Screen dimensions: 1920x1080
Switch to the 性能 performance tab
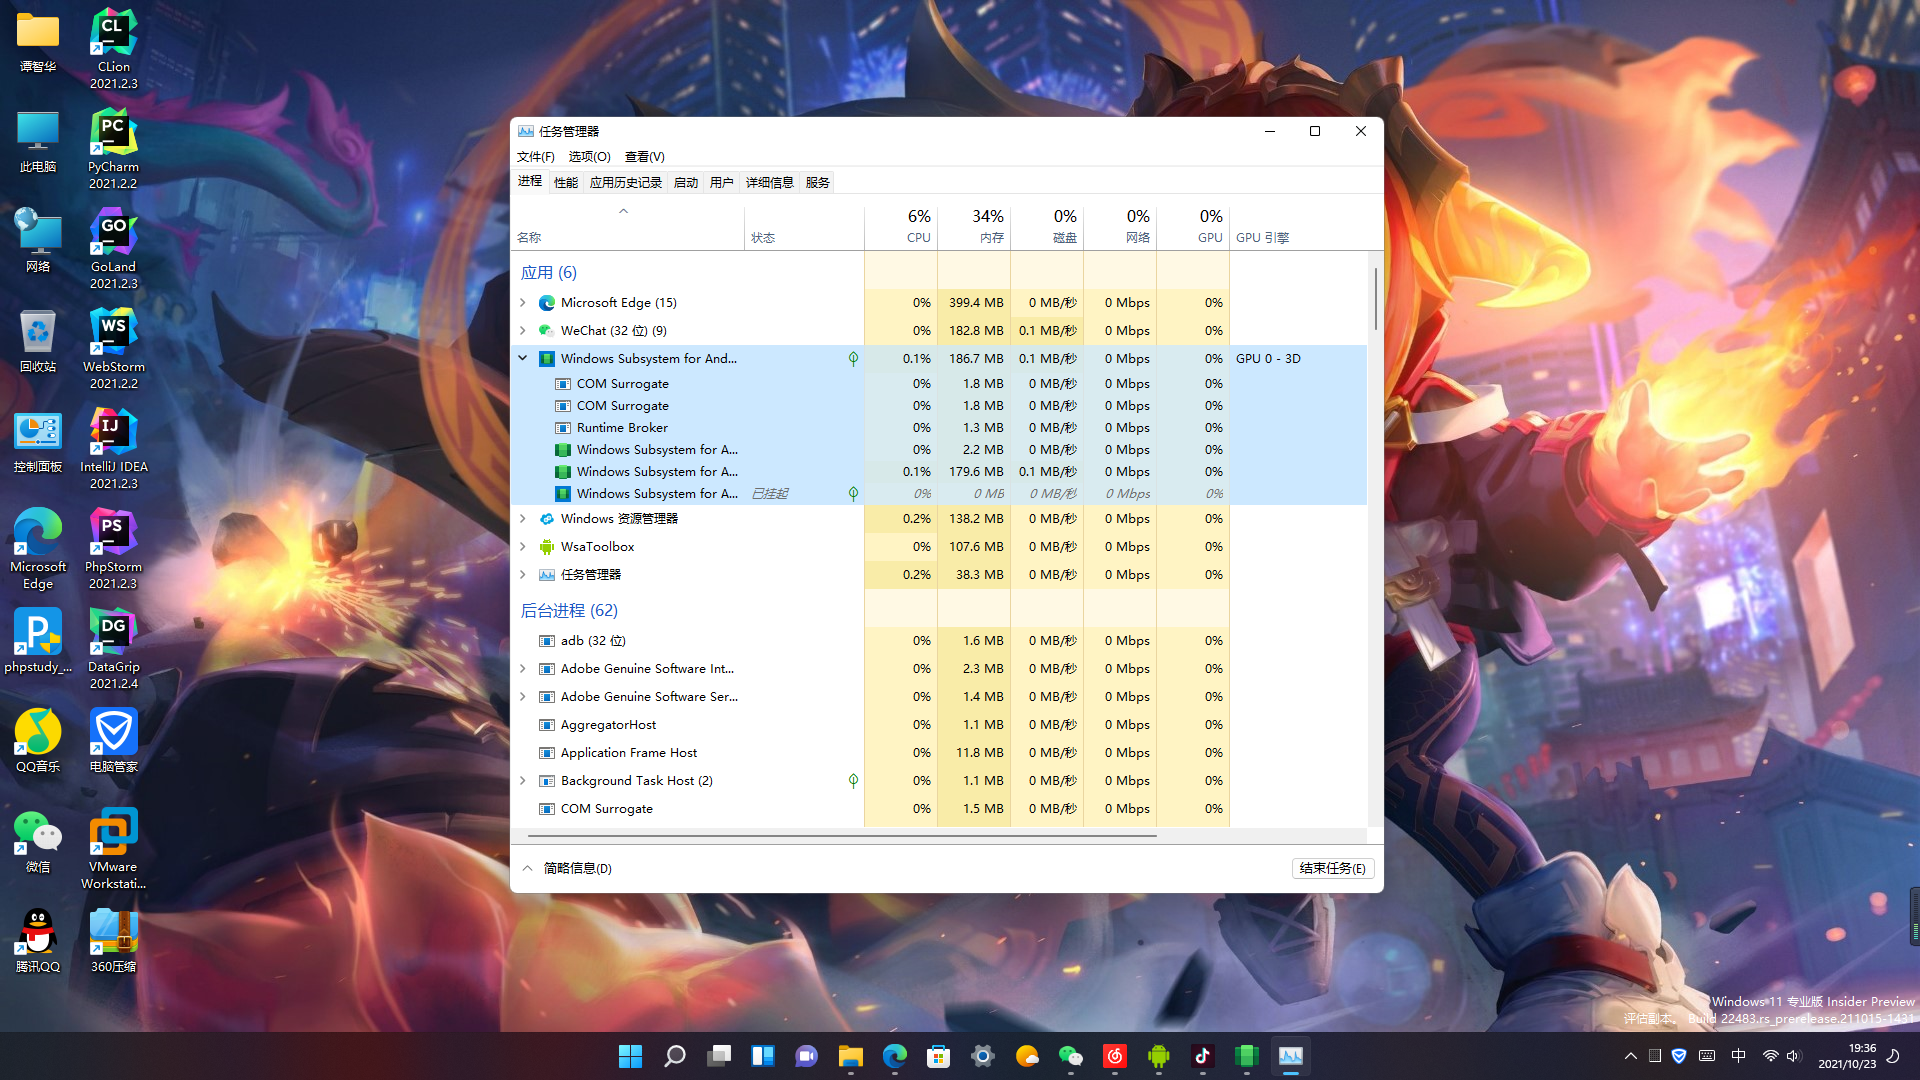[566, 182]
